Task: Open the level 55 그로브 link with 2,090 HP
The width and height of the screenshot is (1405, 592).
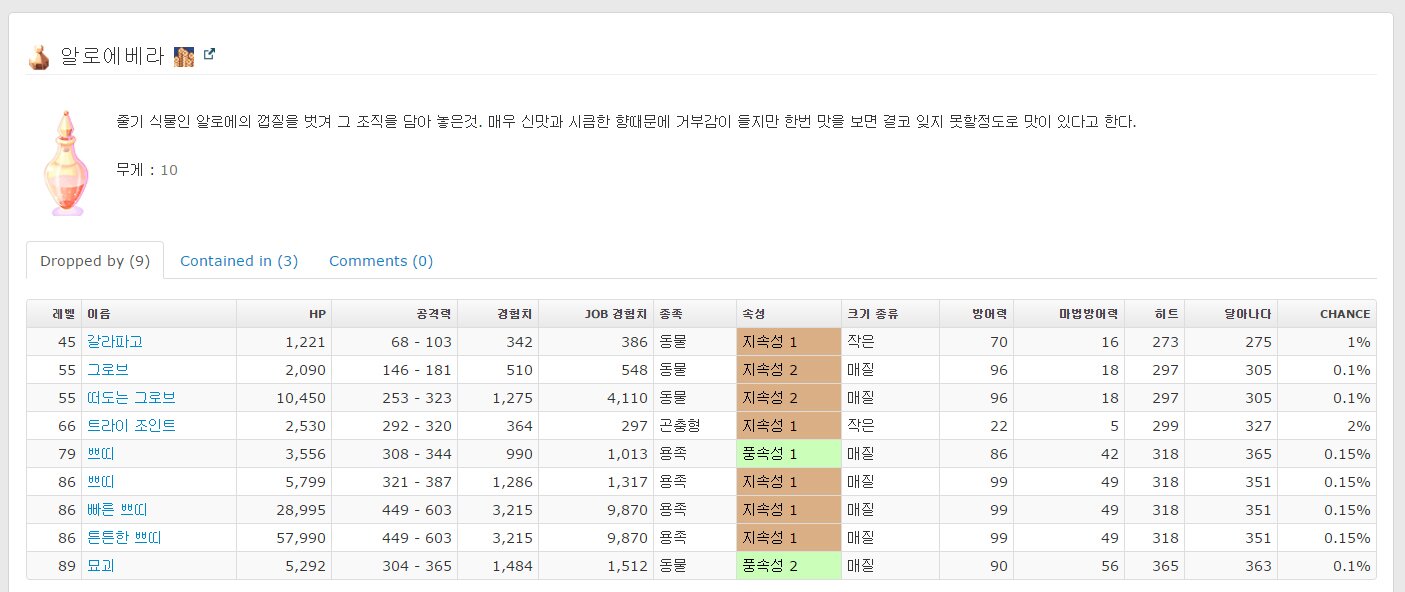Action: [x=107, y=370]
